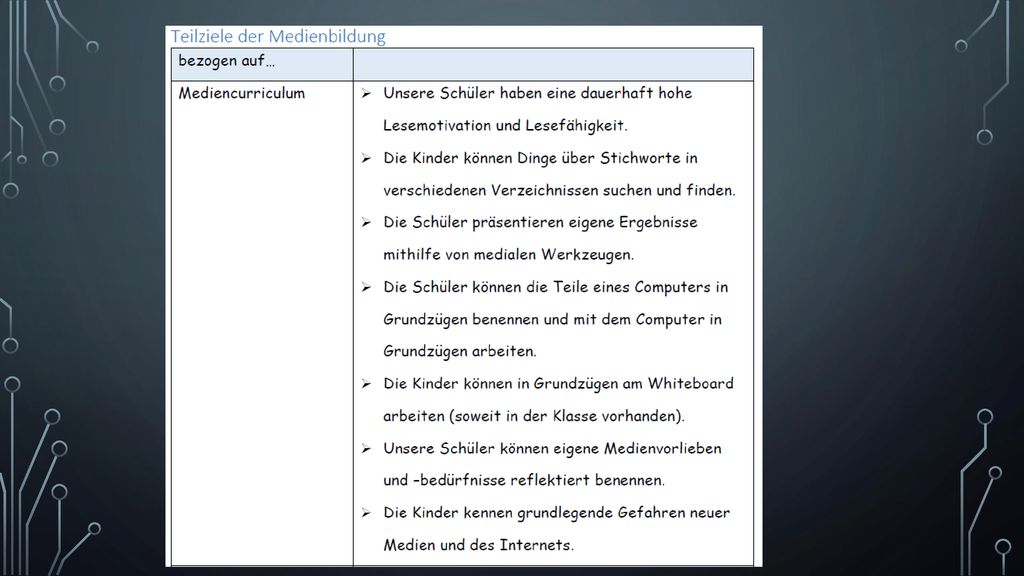1024x576 pixels.
Task: Click the heading 'Teilziele der Medienbildung'
Action: click(278, 36)
